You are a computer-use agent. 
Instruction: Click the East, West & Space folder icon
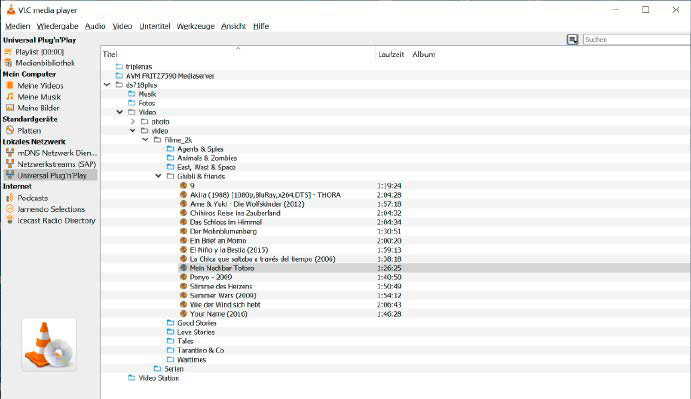[x=171, y=167]
